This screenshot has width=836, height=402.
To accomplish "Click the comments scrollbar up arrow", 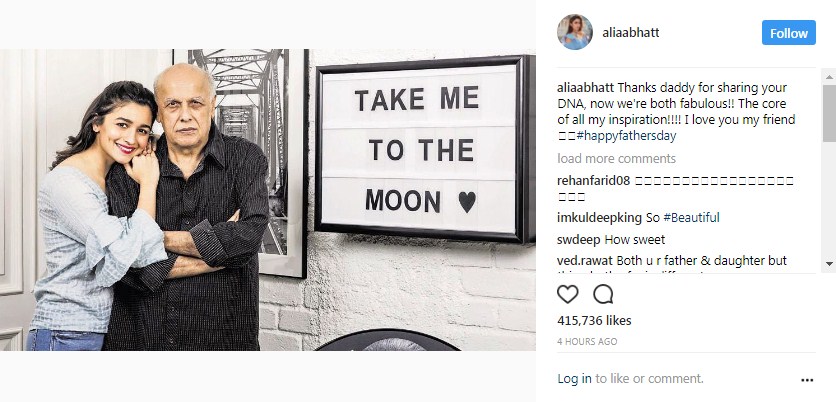I will [x=829, y=76].
